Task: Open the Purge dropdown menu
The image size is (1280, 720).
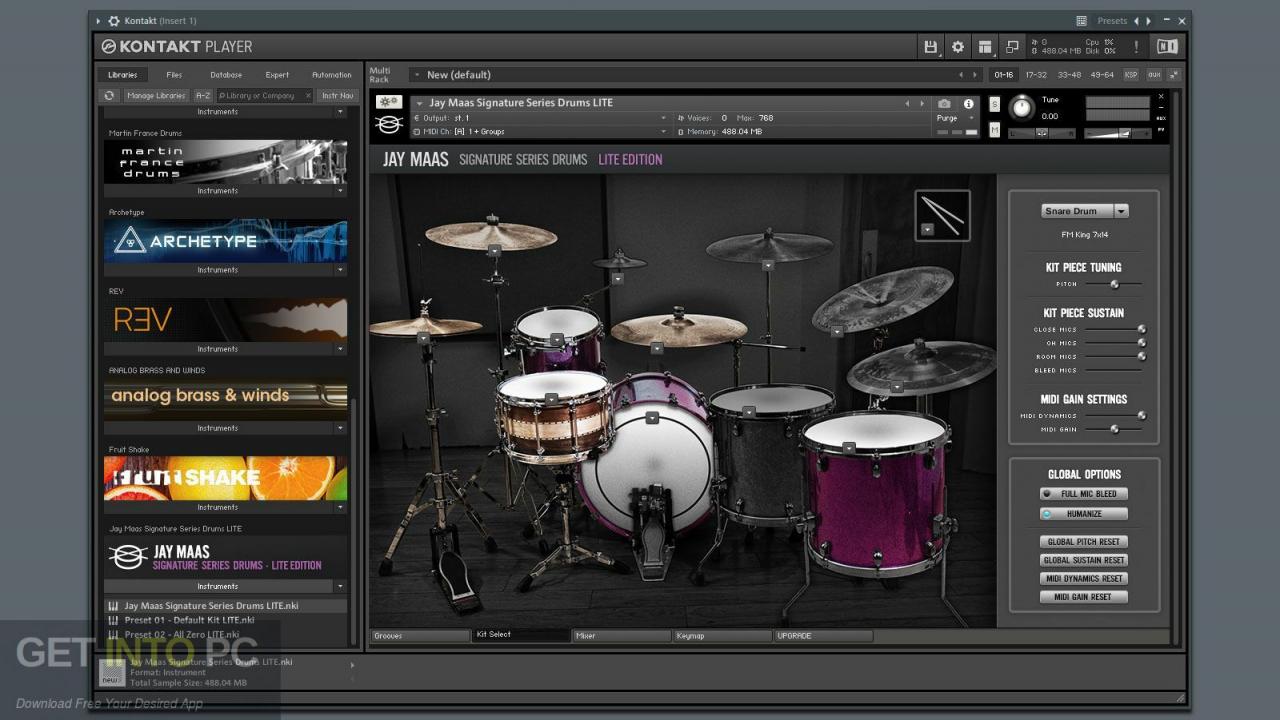Action: click(953, 118)
